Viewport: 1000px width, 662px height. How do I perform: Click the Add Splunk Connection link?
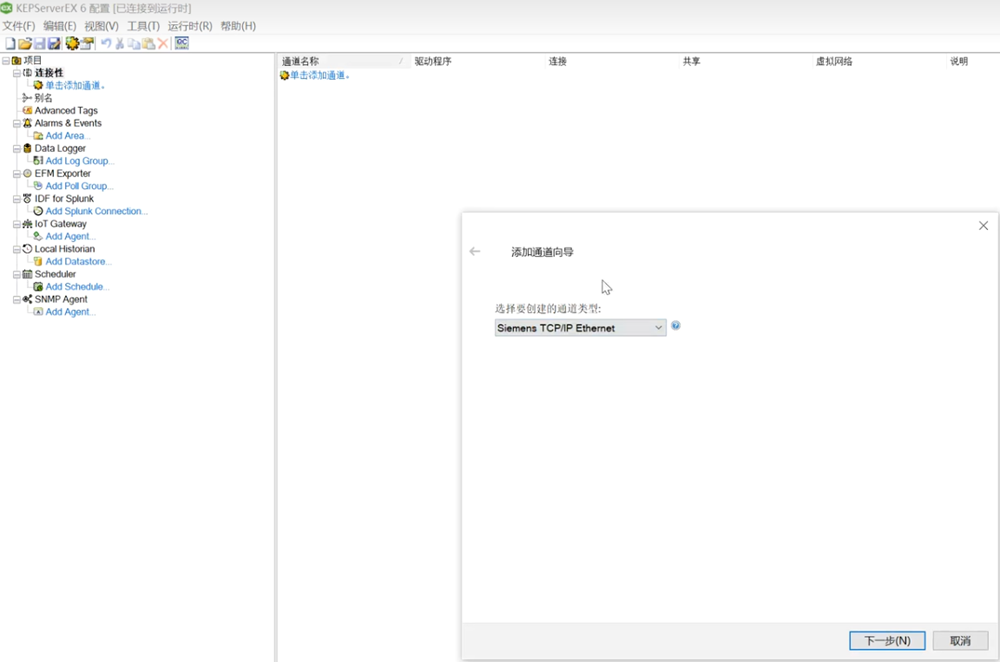coord(96,211)
